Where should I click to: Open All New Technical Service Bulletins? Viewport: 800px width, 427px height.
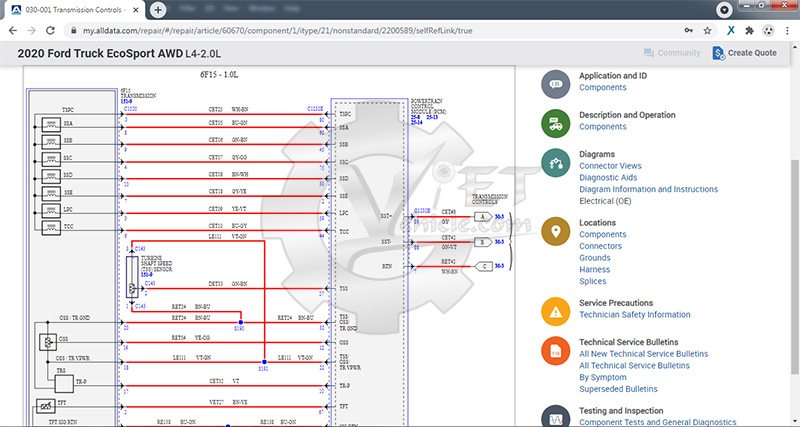point(643,354)
